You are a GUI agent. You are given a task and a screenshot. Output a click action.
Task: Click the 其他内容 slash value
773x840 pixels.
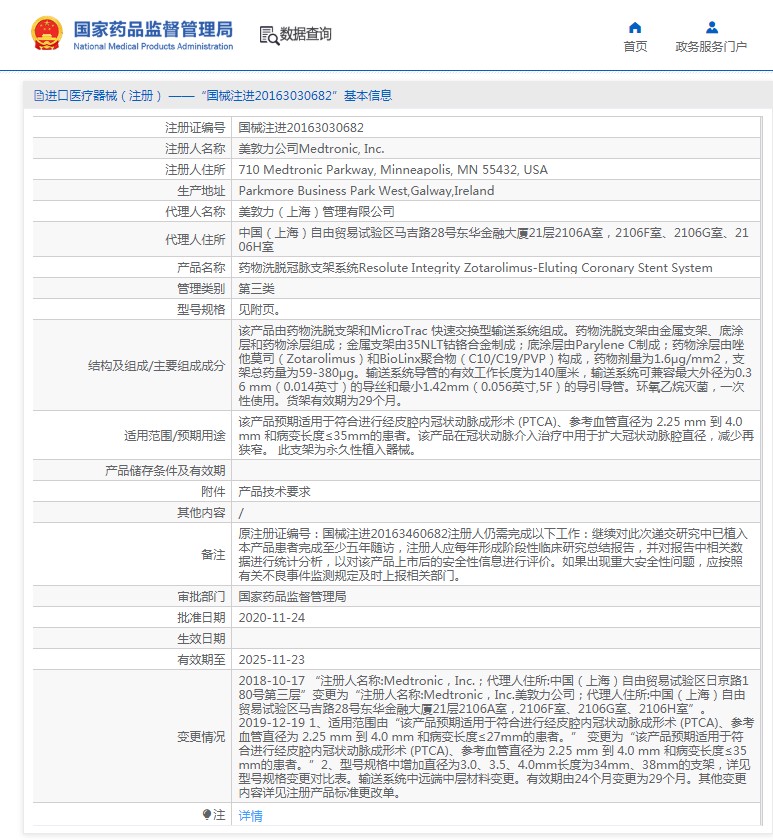(x=241, y=513)
